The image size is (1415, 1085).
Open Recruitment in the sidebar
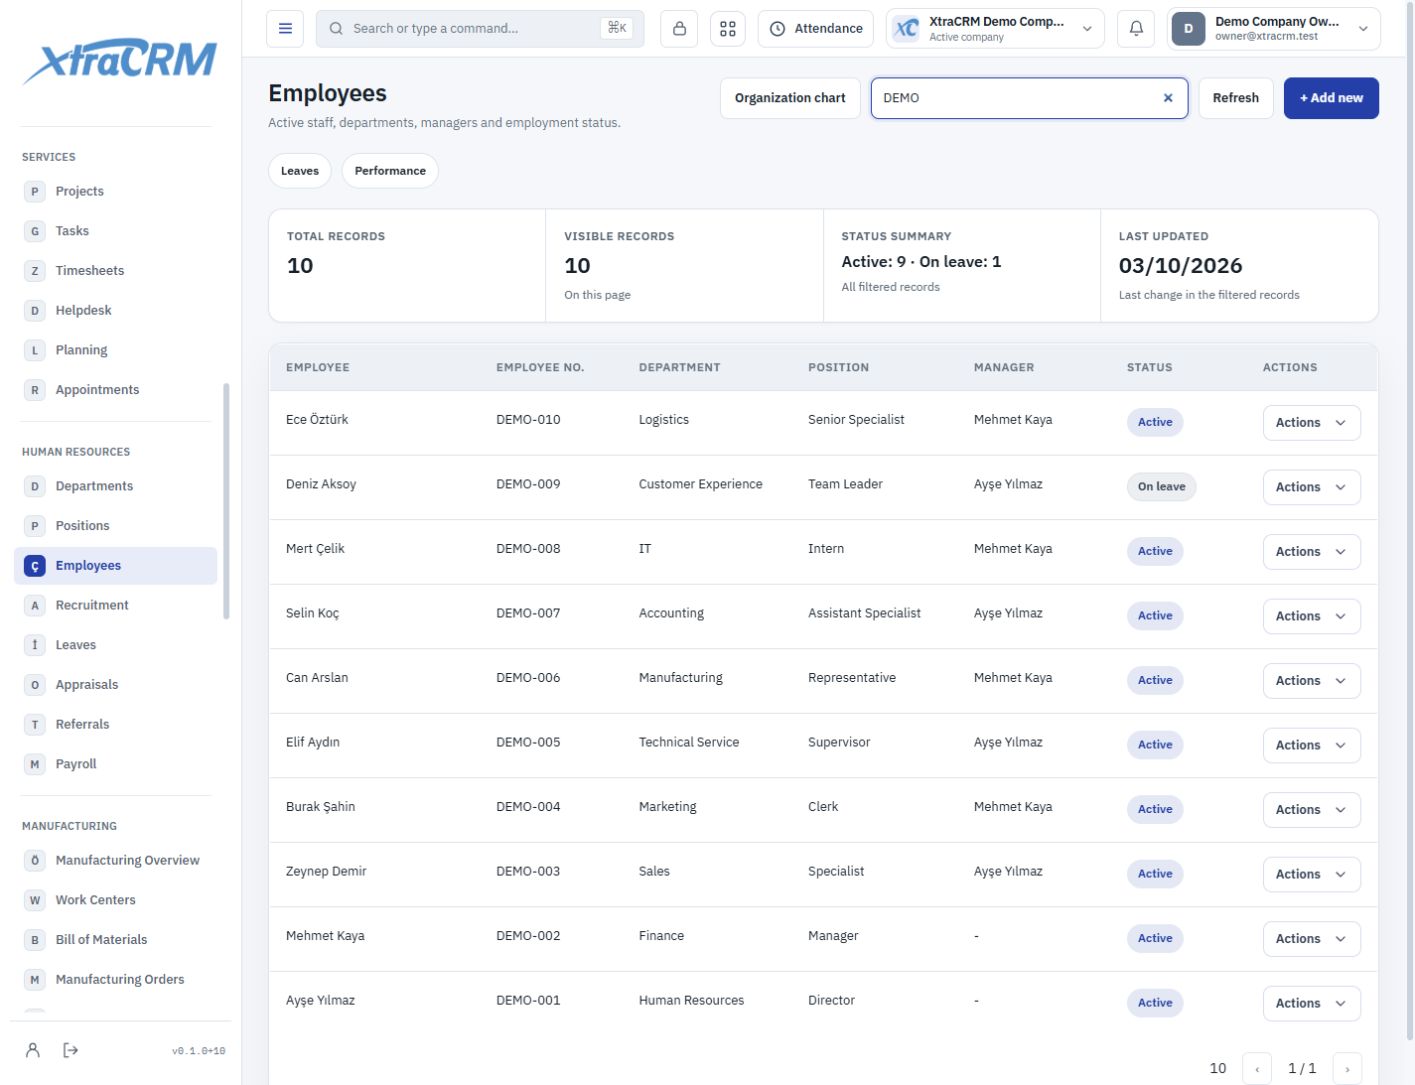tap(116, 605)
